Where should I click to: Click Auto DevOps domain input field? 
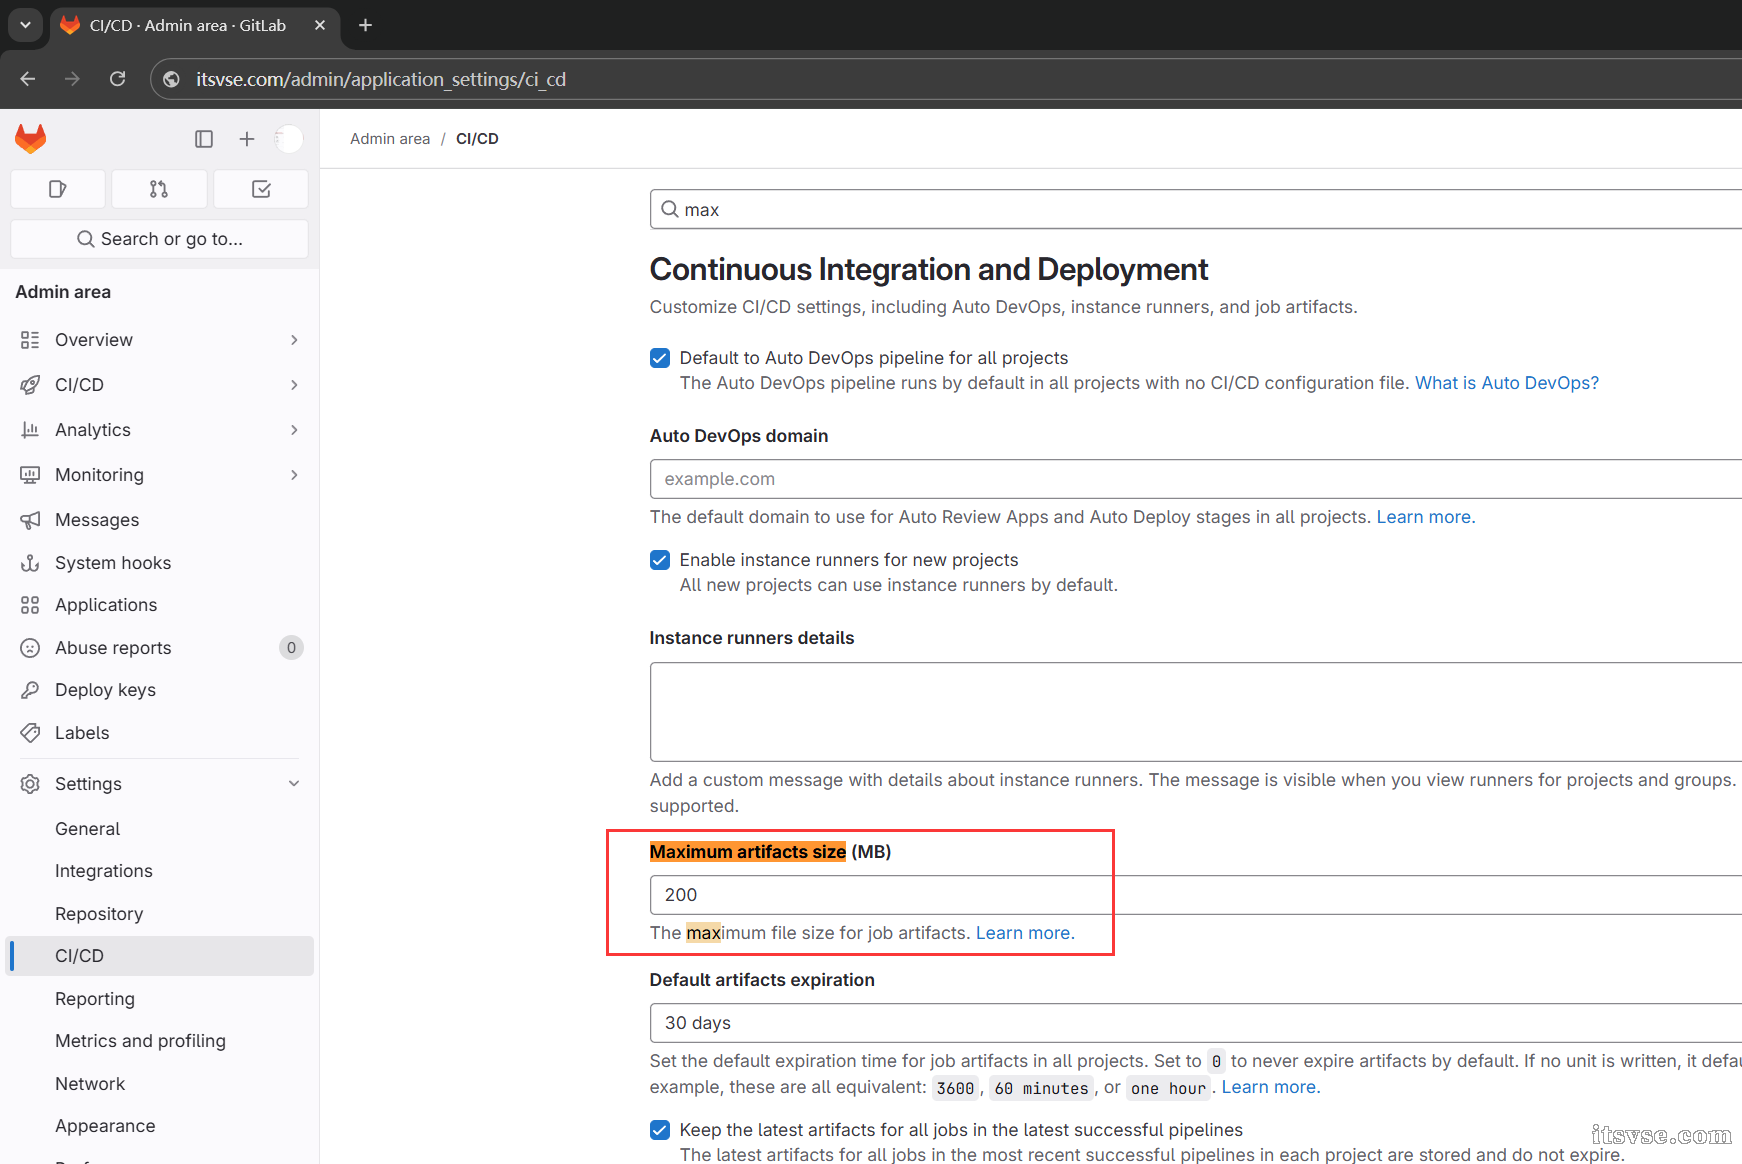(1195, 479)
